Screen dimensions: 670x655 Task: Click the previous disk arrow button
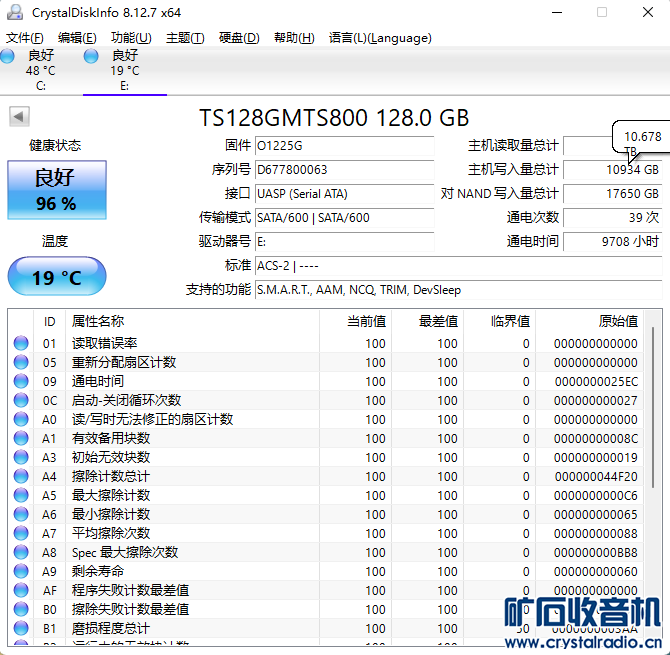point(19,117)
